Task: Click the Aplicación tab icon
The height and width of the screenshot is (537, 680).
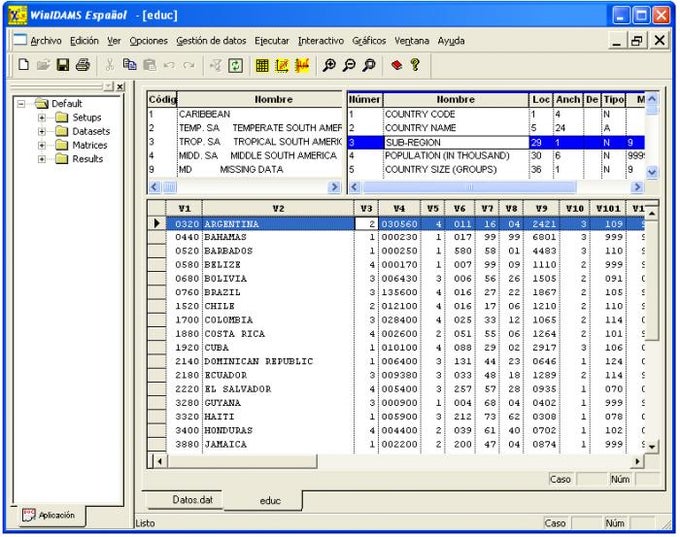Action: (29, 515)
